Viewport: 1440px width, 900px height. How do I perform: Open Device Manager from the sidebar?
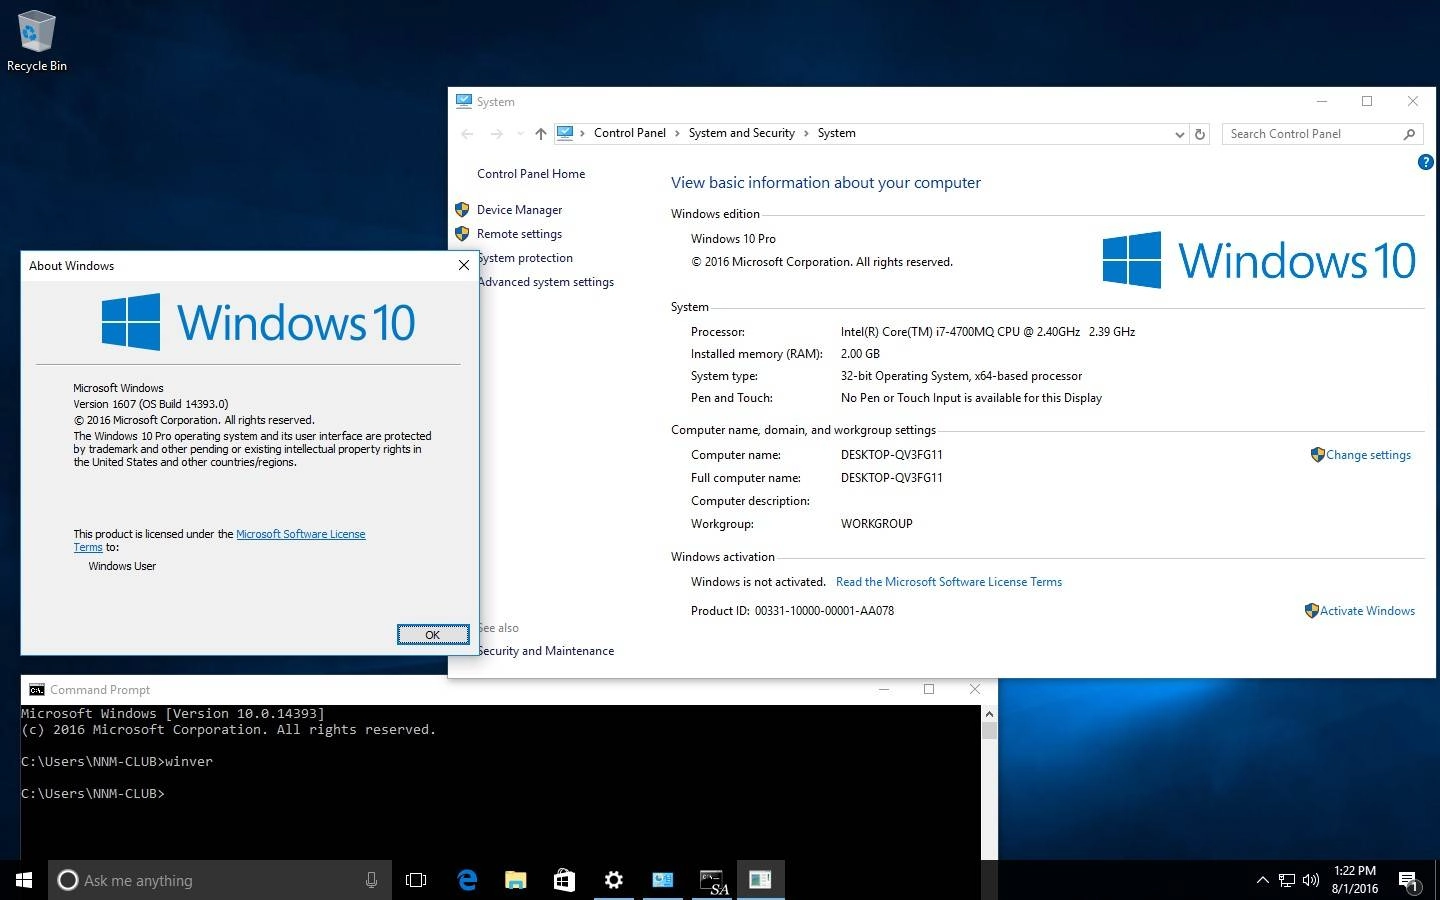[519, 210]
